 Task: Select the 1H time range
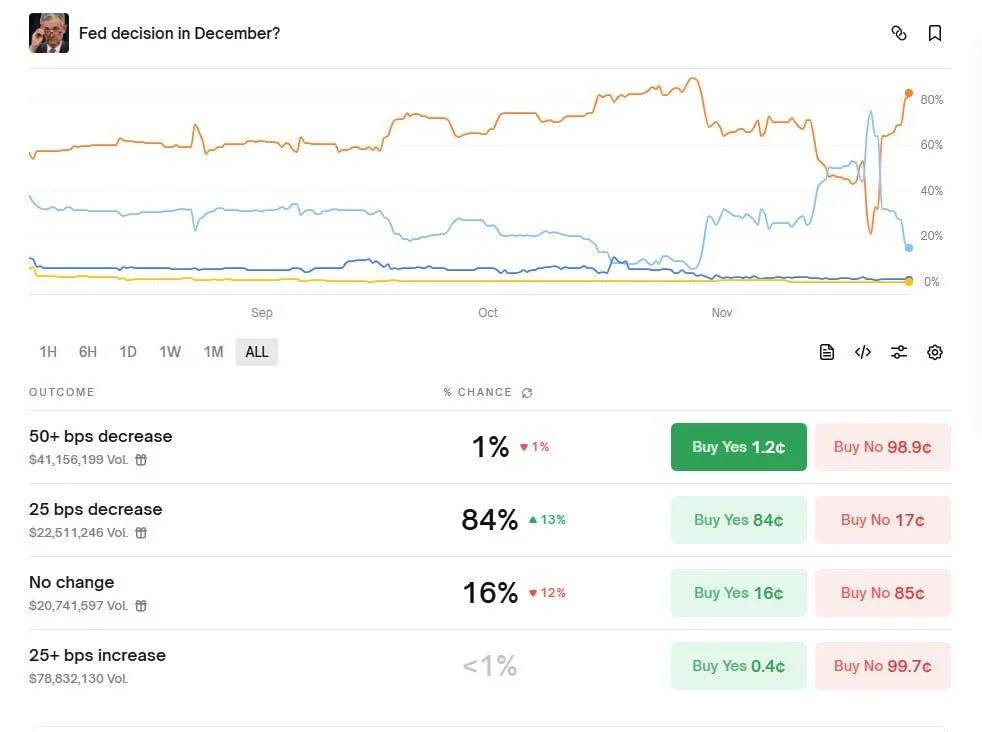[48, 352]
